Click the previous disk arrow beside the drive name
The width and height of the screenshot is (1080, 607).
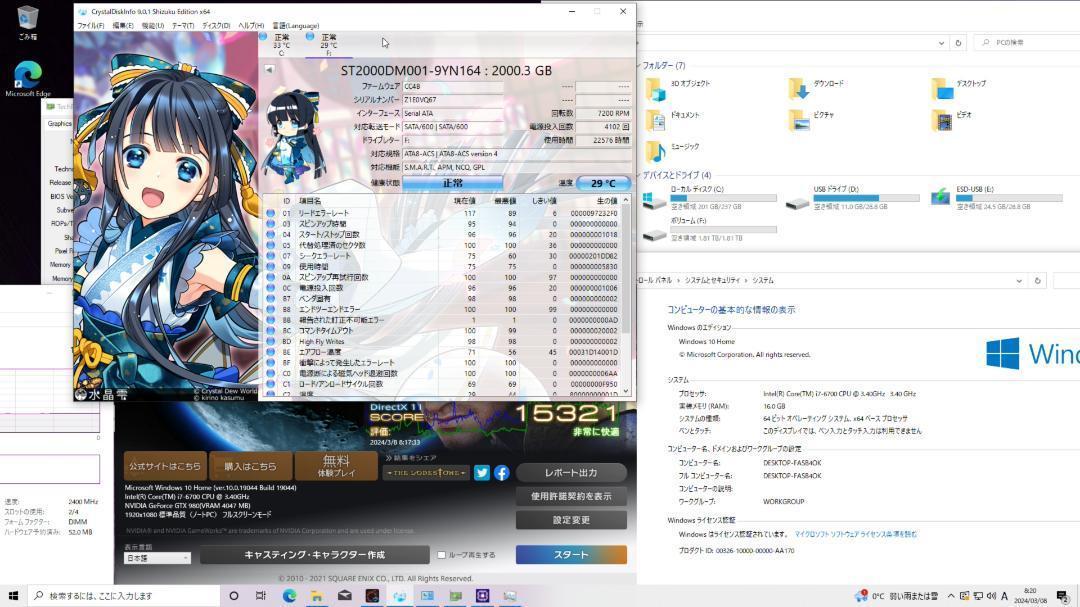(x=269, y=70)
